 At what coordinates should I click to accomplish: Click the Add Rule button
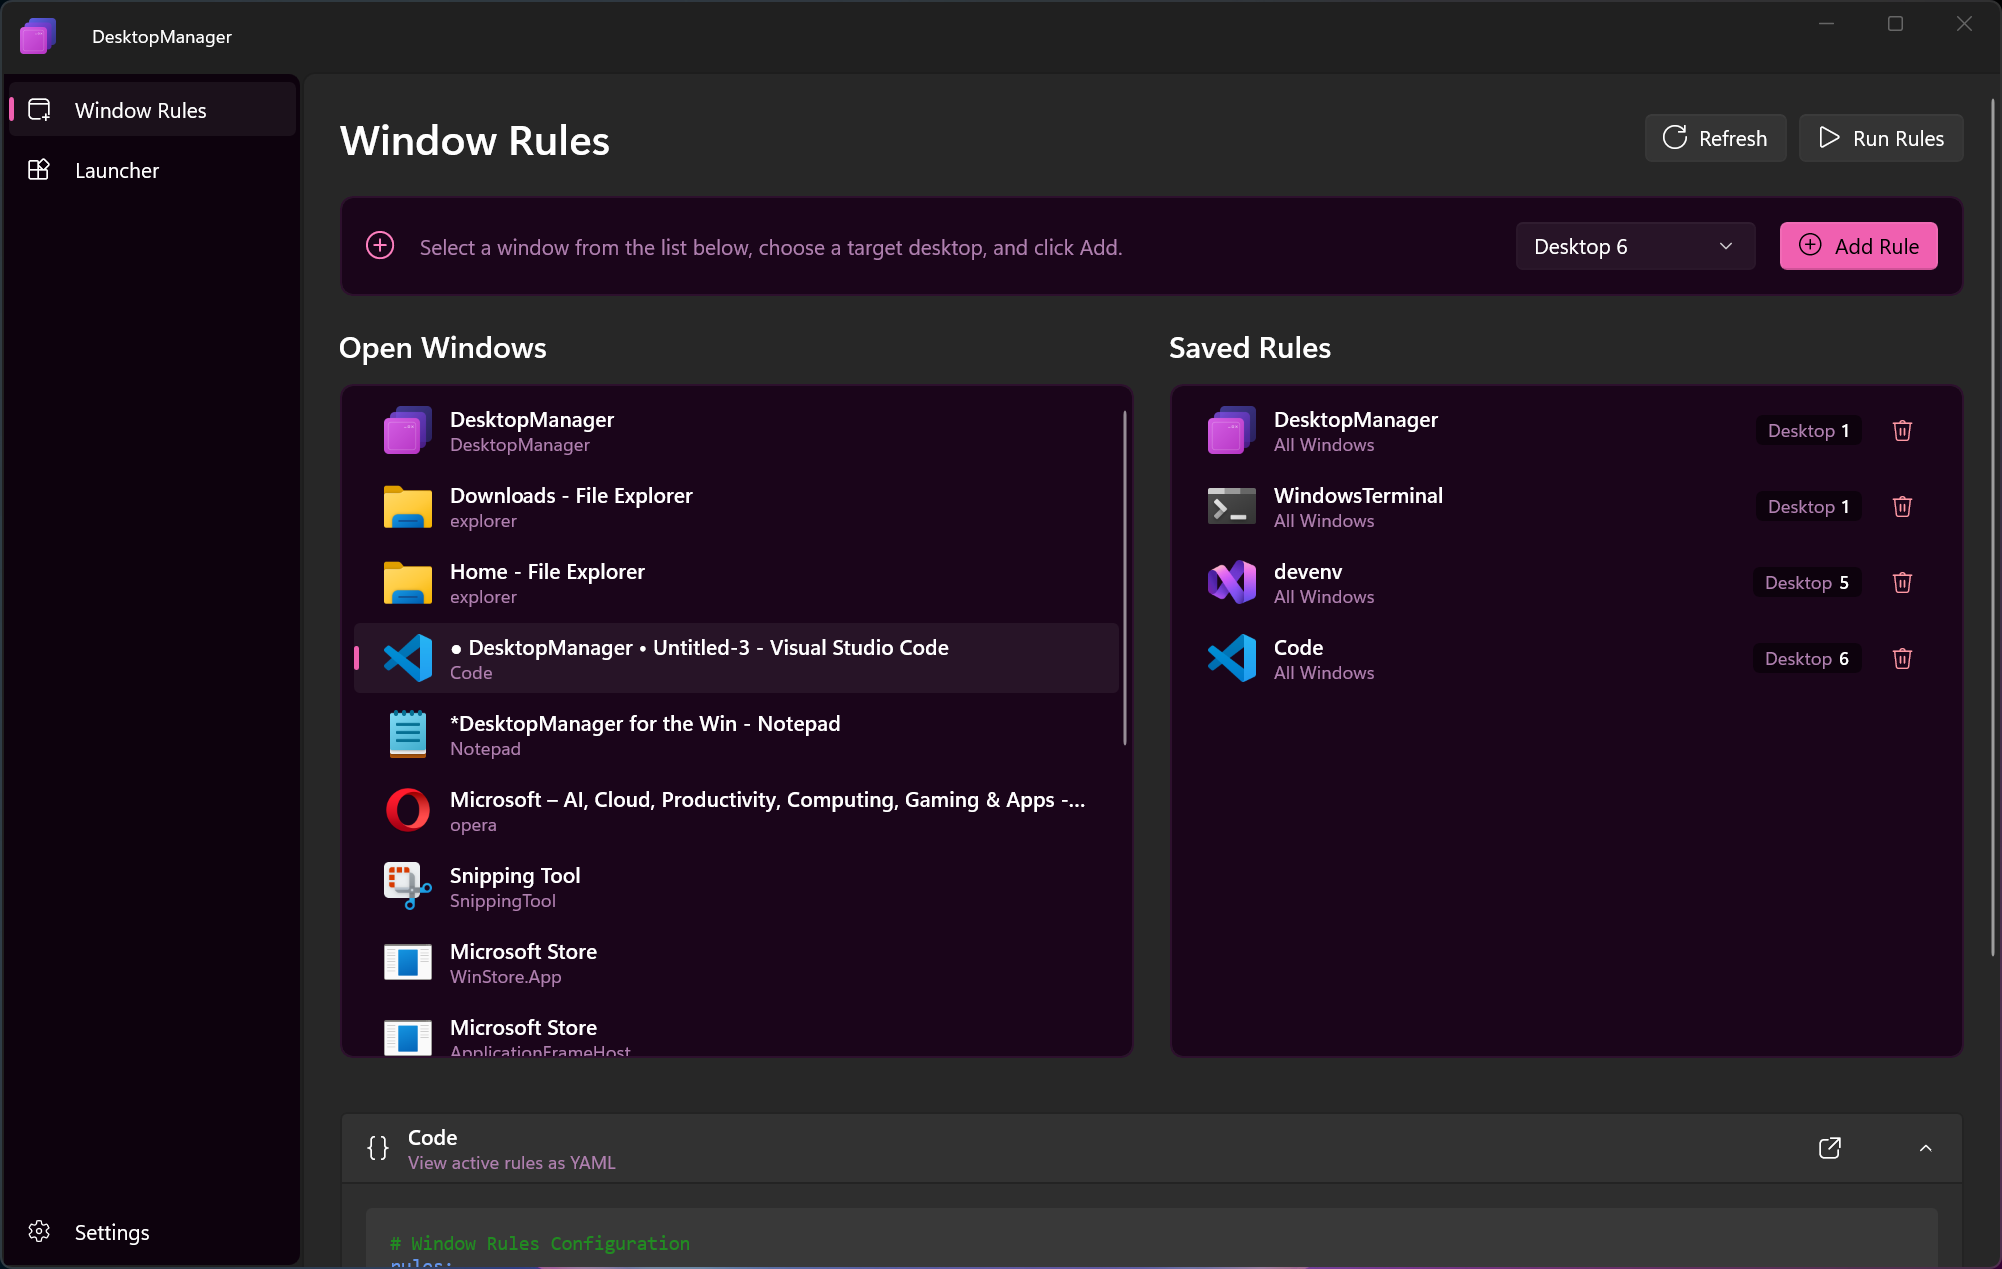point(1858,245)
